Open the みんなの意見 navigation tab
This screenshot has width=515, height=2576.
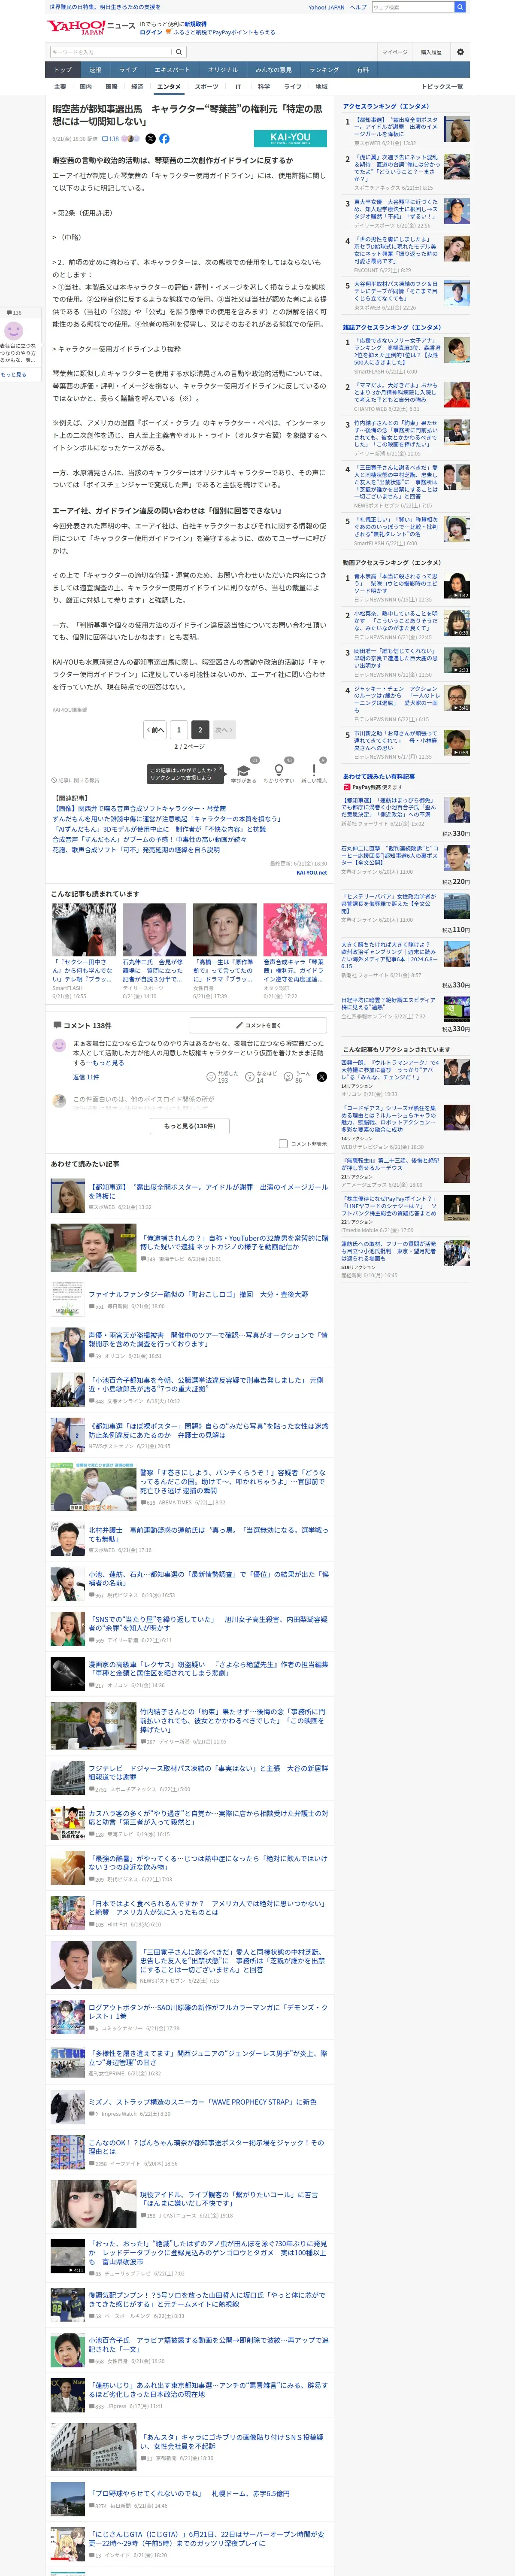tap(274, 70)
